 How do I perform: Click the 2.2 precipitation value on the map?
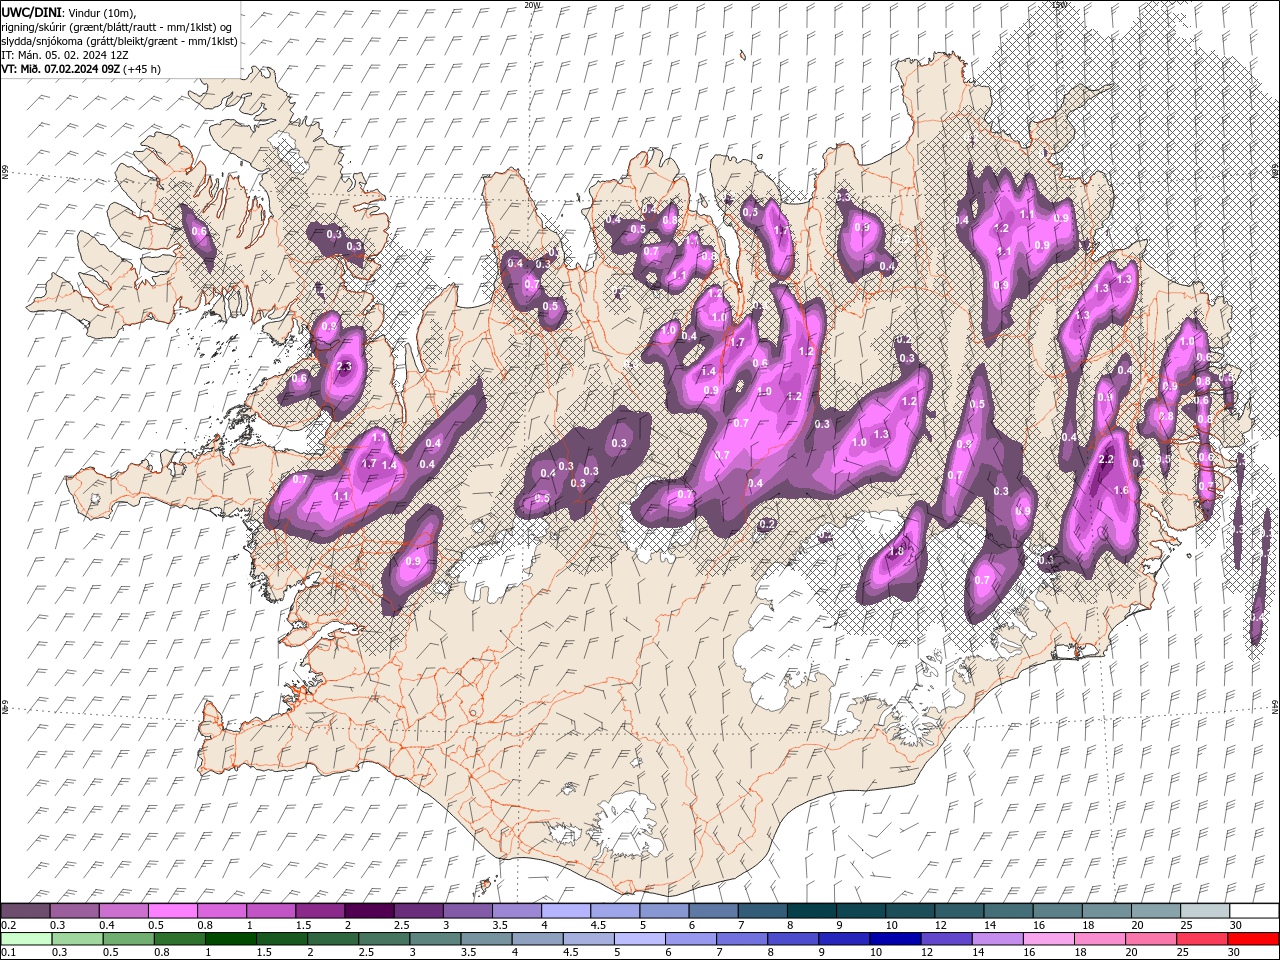(x=1106, y=459)
